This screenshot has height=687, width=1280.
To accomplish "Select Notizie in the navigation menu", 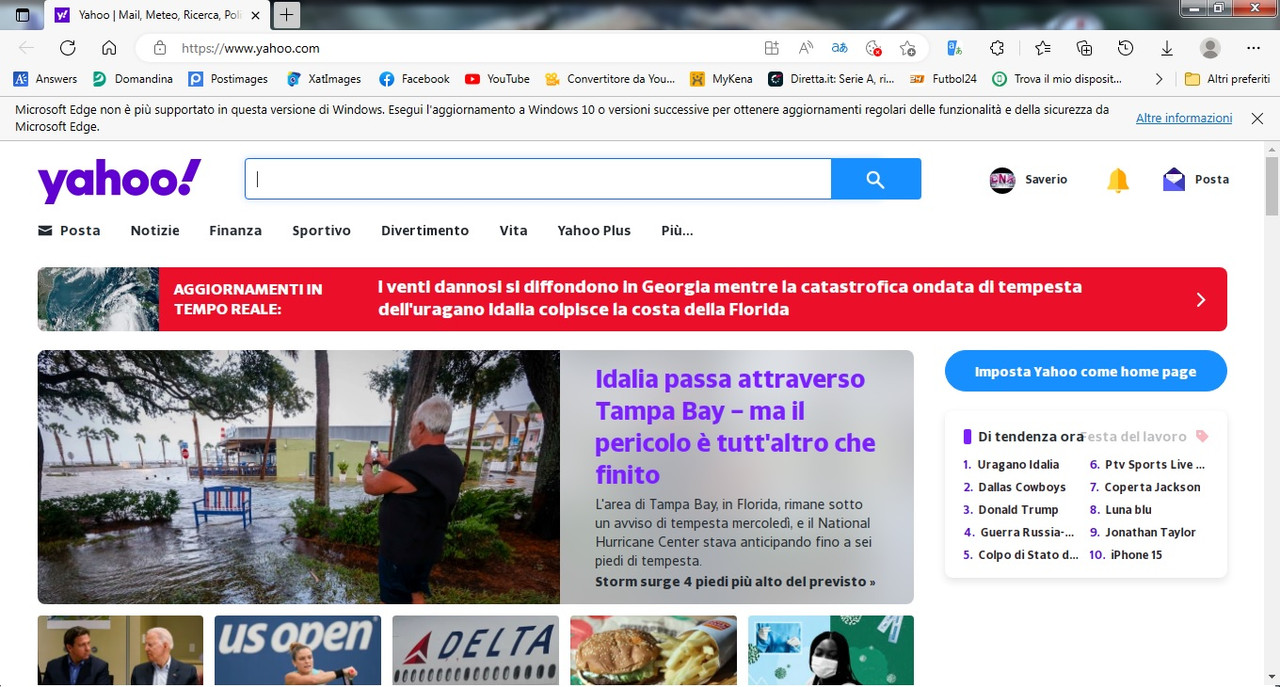I will click(155, 230).
